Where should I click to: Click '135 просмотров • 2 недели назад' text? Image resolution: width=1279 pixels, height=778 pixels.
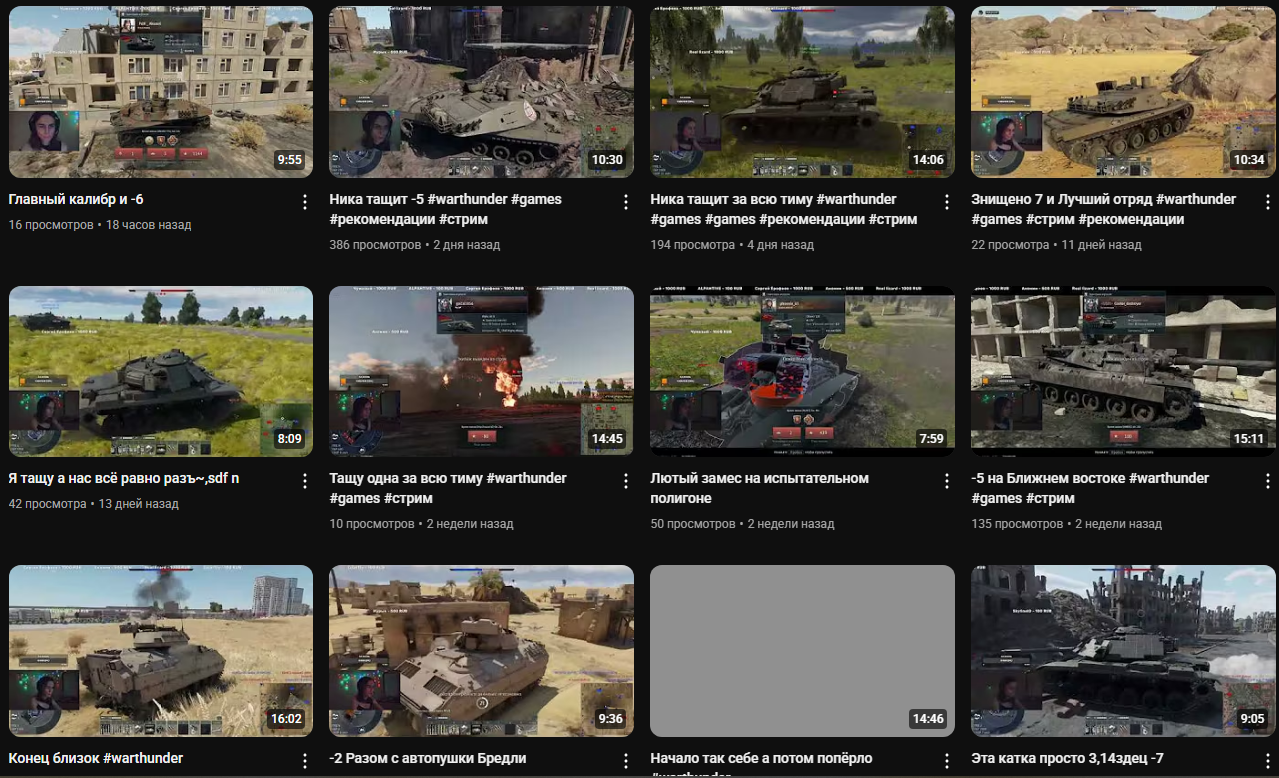point(1067,524)
